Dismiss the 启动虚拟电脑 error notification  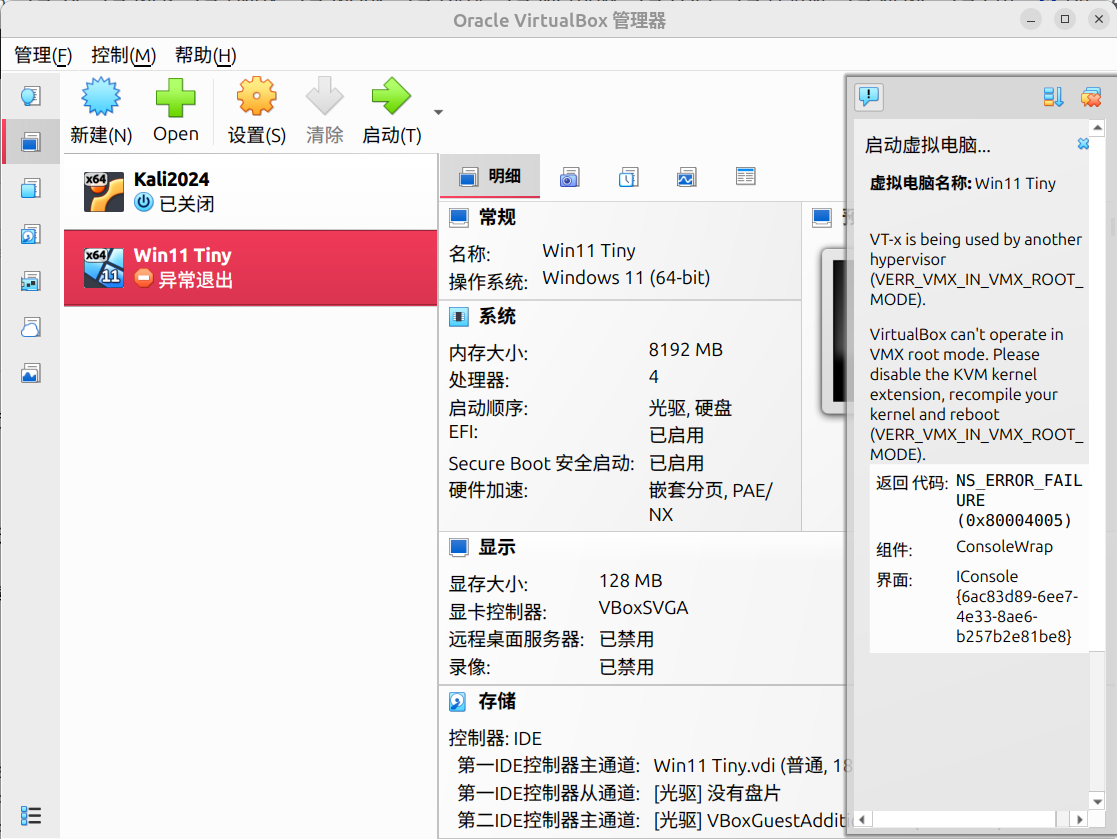tap(1083, 144)
